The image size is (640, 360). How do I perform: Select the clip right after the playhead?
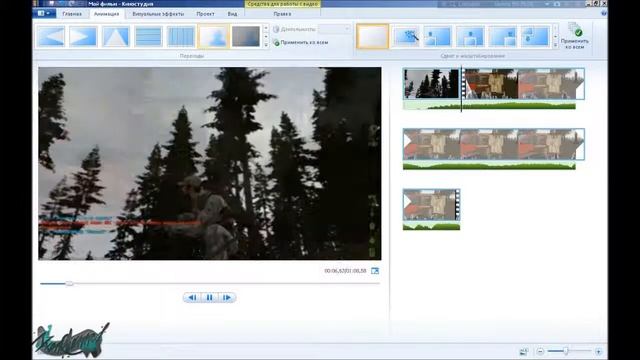tap(523, 84)
